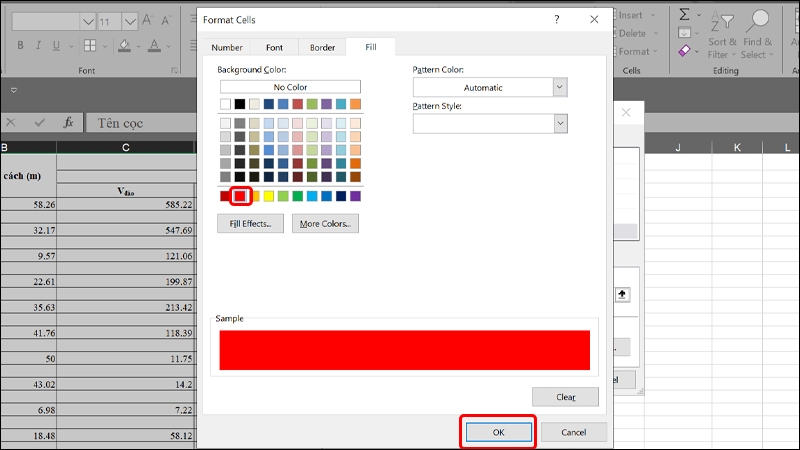Open the Pattern Style dropdown
The height and width of the screenshot is (450, 800).
point(560,123)
